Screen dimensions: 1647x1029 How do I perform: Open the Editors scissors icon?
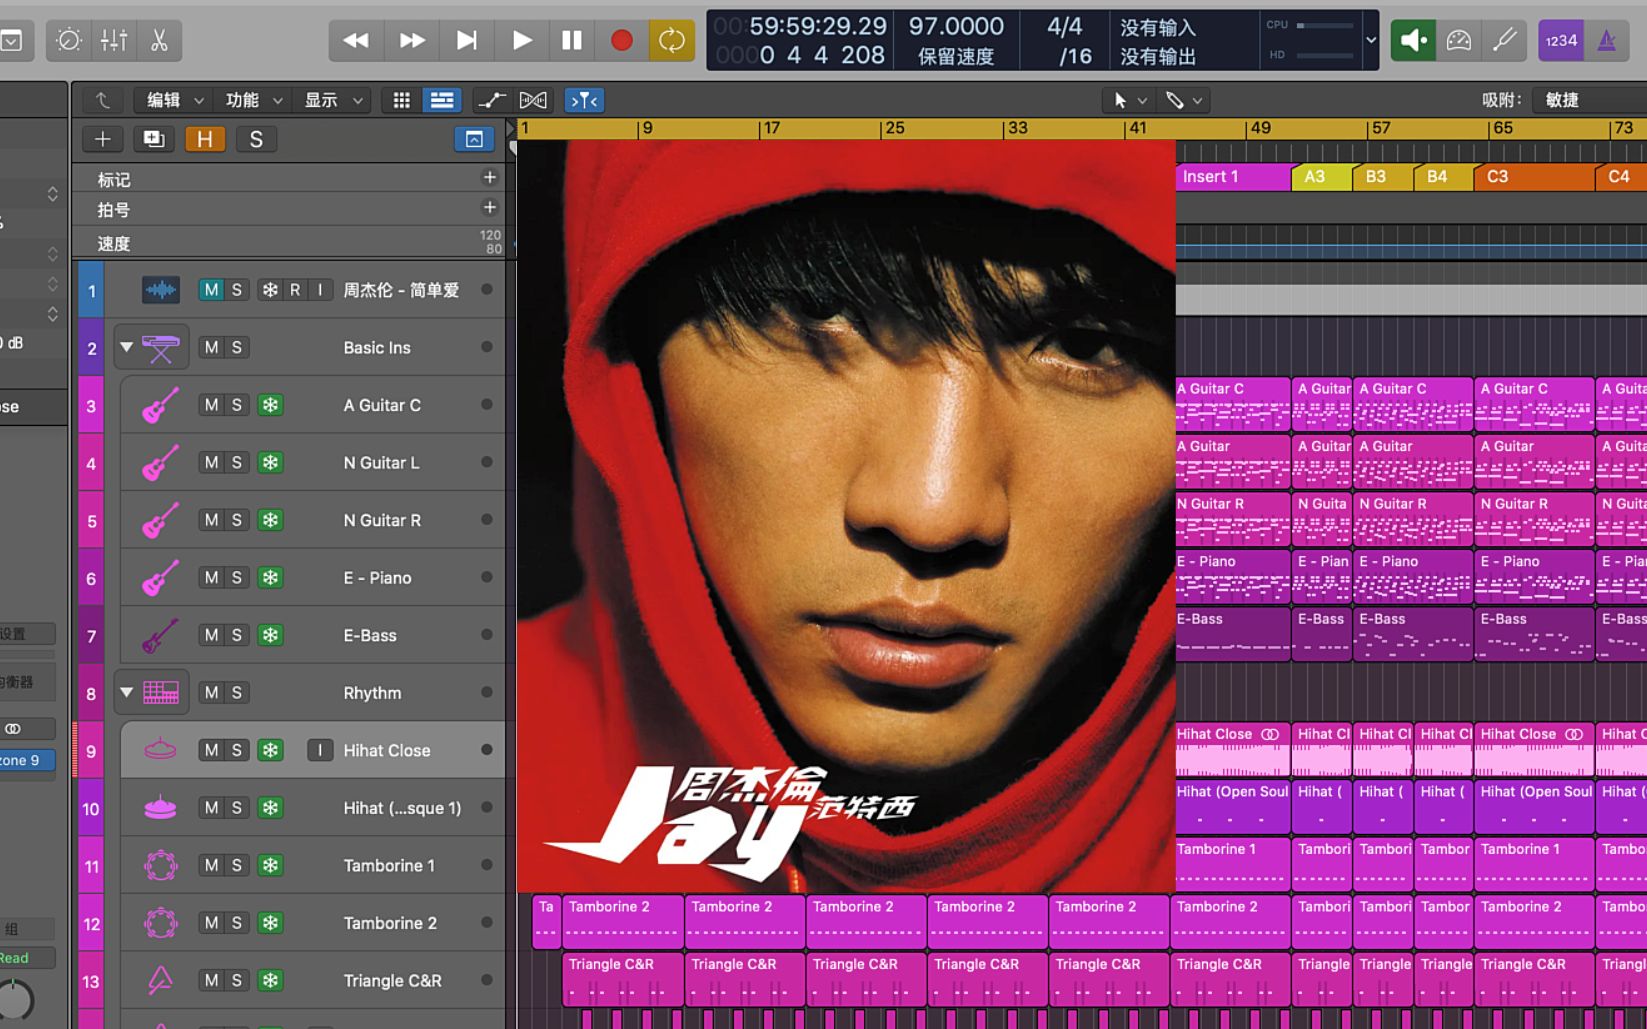tap(159, 40)
